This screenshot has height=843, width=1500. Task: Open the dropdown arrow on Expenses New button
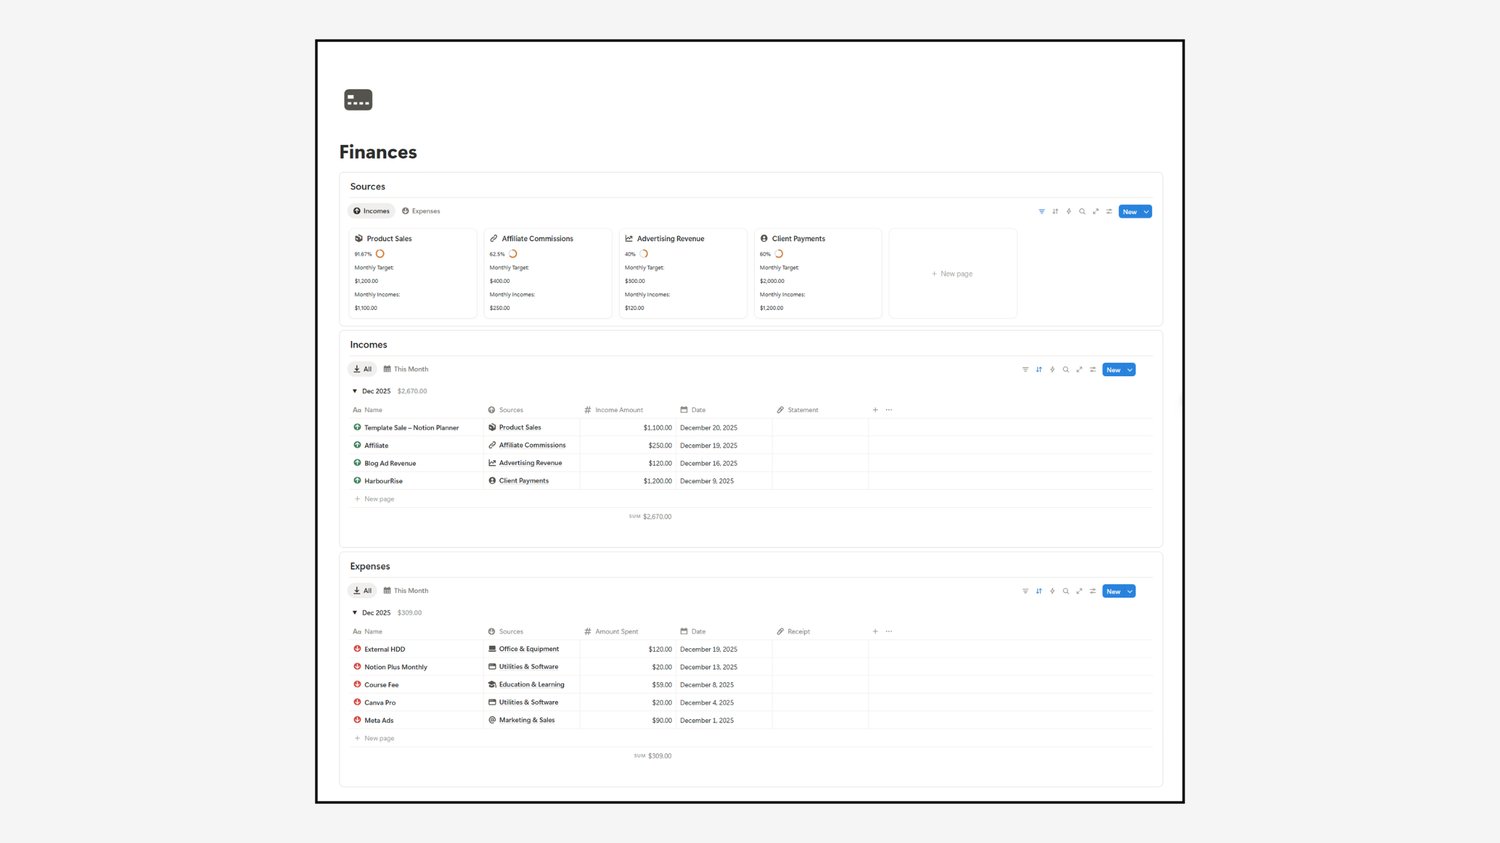point(1131,591)
